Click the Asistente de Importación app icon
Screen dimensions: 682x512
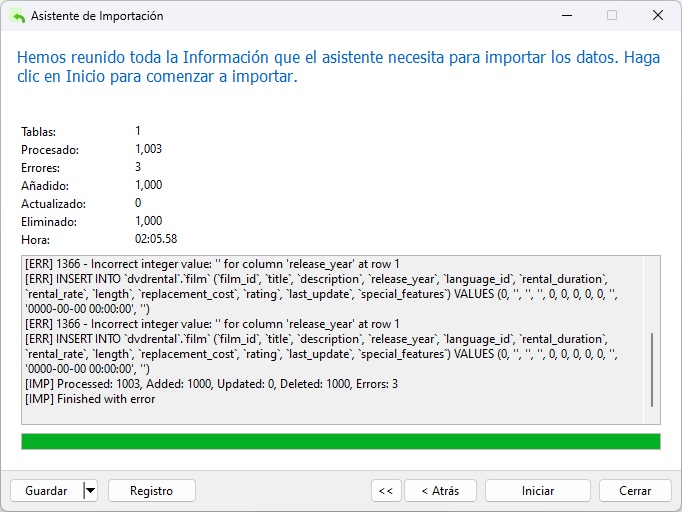(17, 16)
